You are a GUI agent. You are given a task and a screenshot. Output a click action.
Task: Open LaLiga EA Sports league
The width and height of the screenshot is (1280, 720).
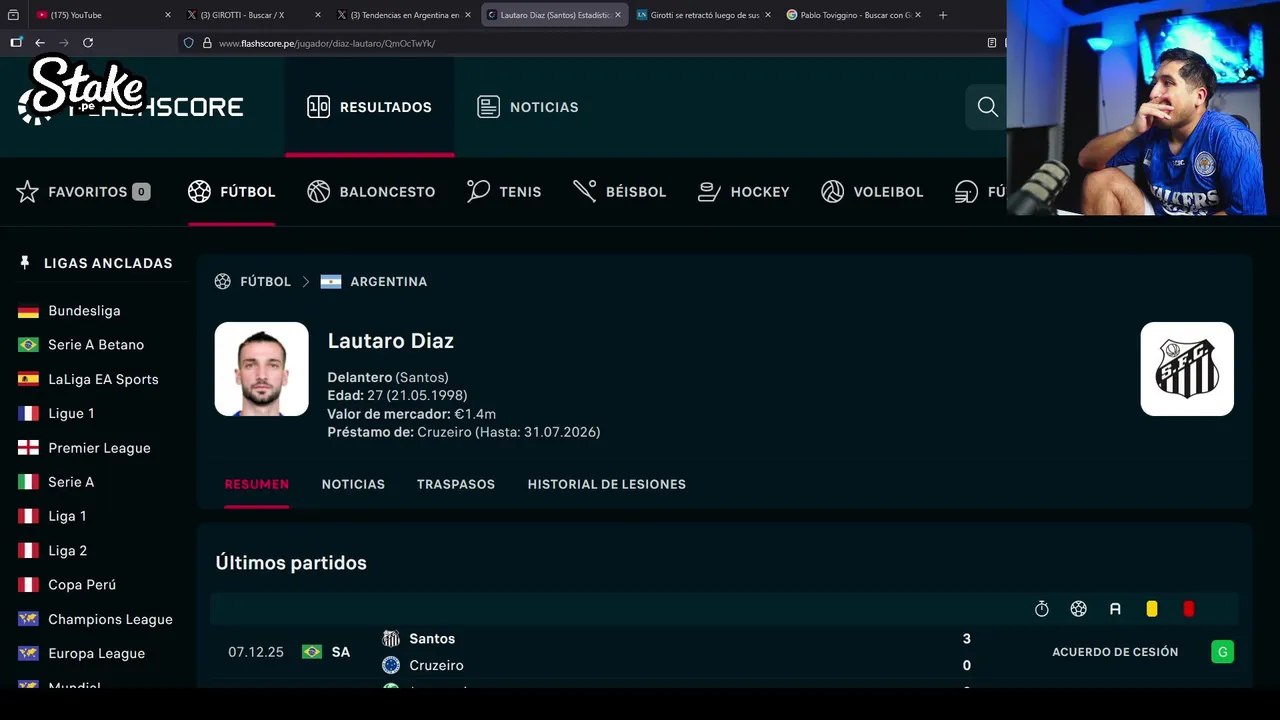click(103, 379)
